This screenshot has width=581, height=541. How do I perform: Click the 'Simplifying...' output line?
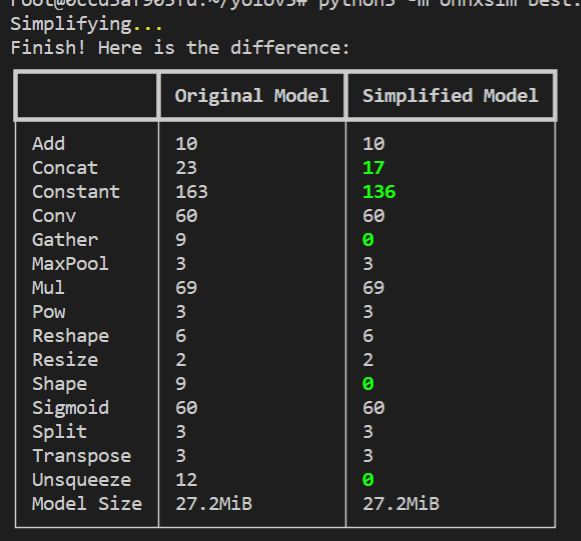click(x=86, y=24)
